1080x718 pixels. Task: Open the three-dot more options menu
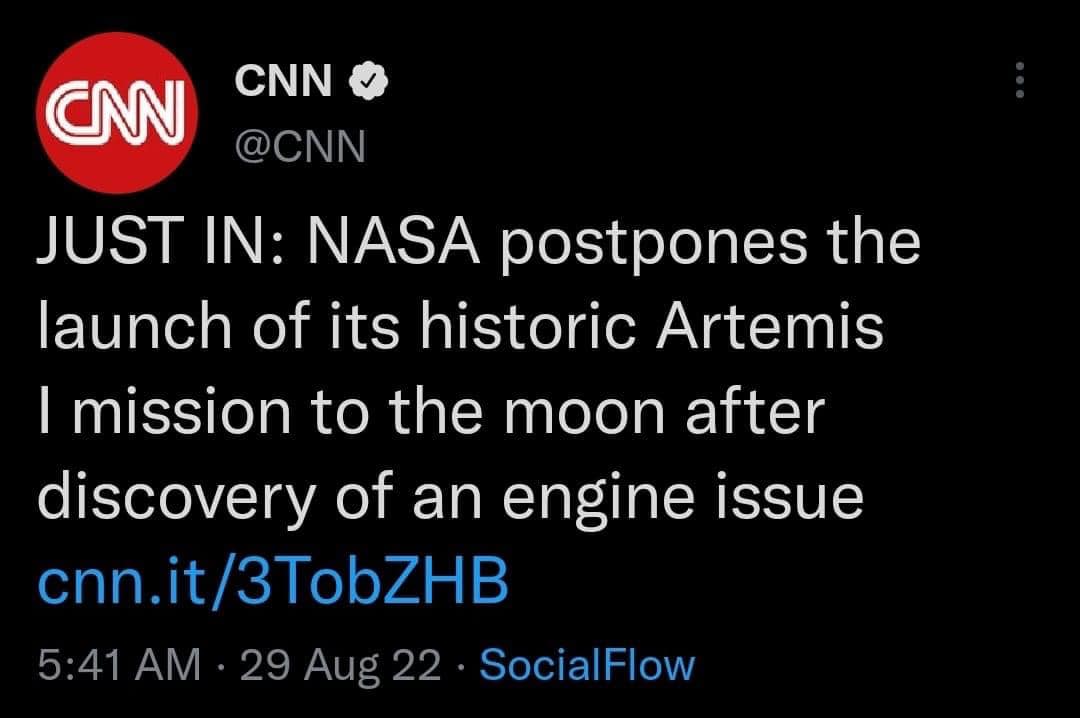click(x=1019, y=81)
